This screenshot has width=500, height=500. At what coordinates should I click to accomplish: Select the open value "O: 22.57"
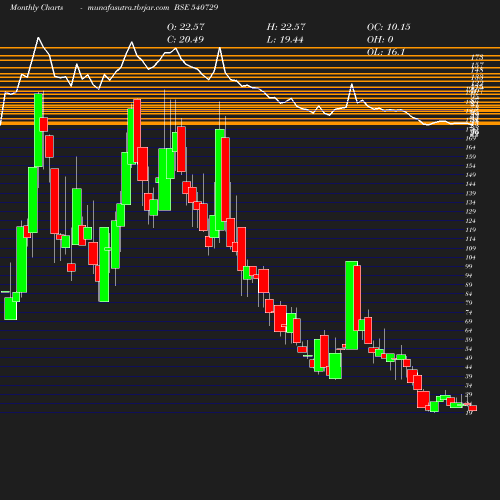coord(186,27)
